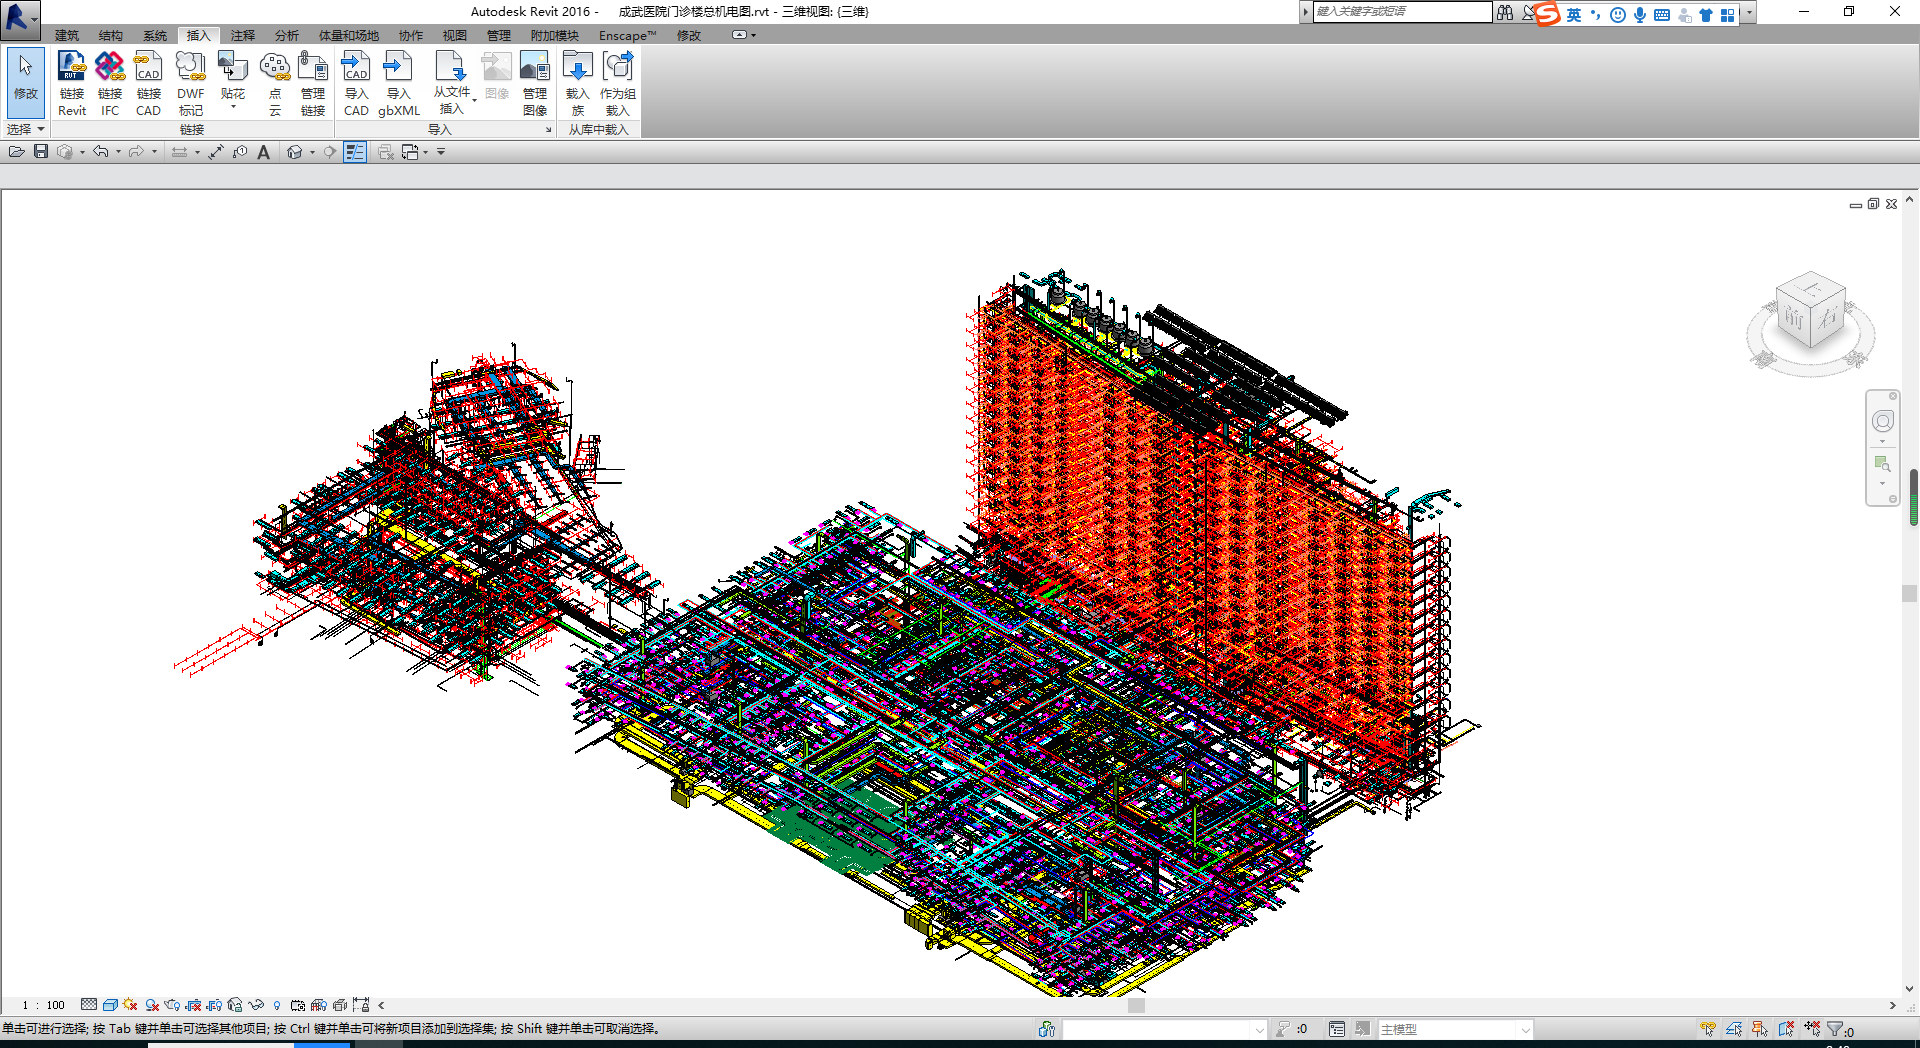Screen dimensions: 1920x1048
Task: Open Manage Links (管理链接)
Action: coord(313,84)
